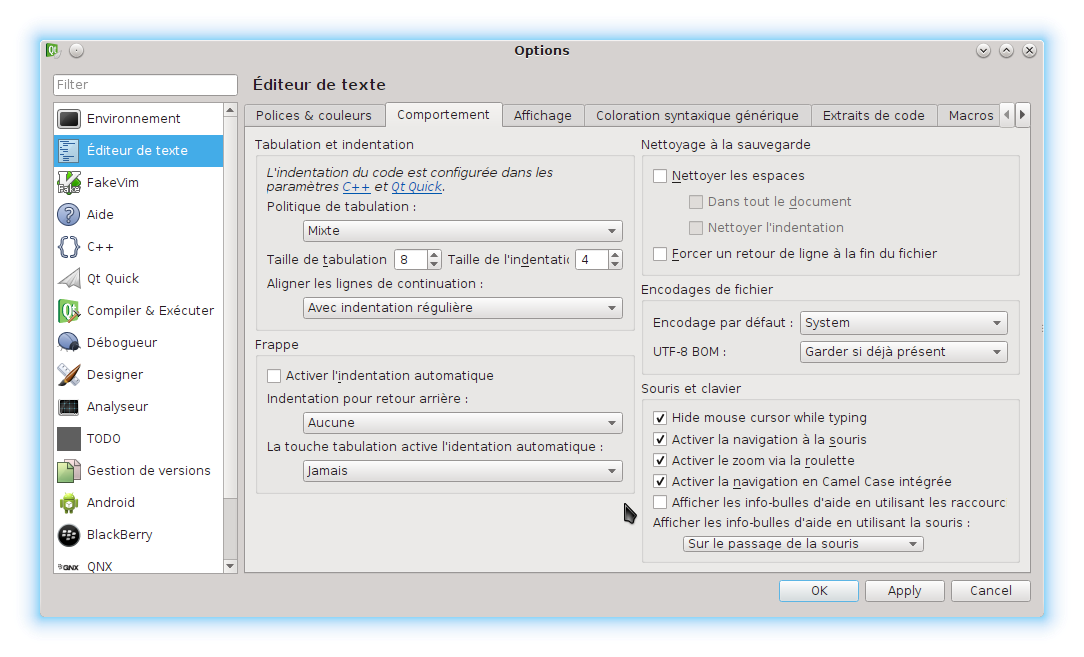Image resolution: width=1084 pixels, height=657 pixels.
Task: Click the QNX logo icon
Action: pos(68,566)
